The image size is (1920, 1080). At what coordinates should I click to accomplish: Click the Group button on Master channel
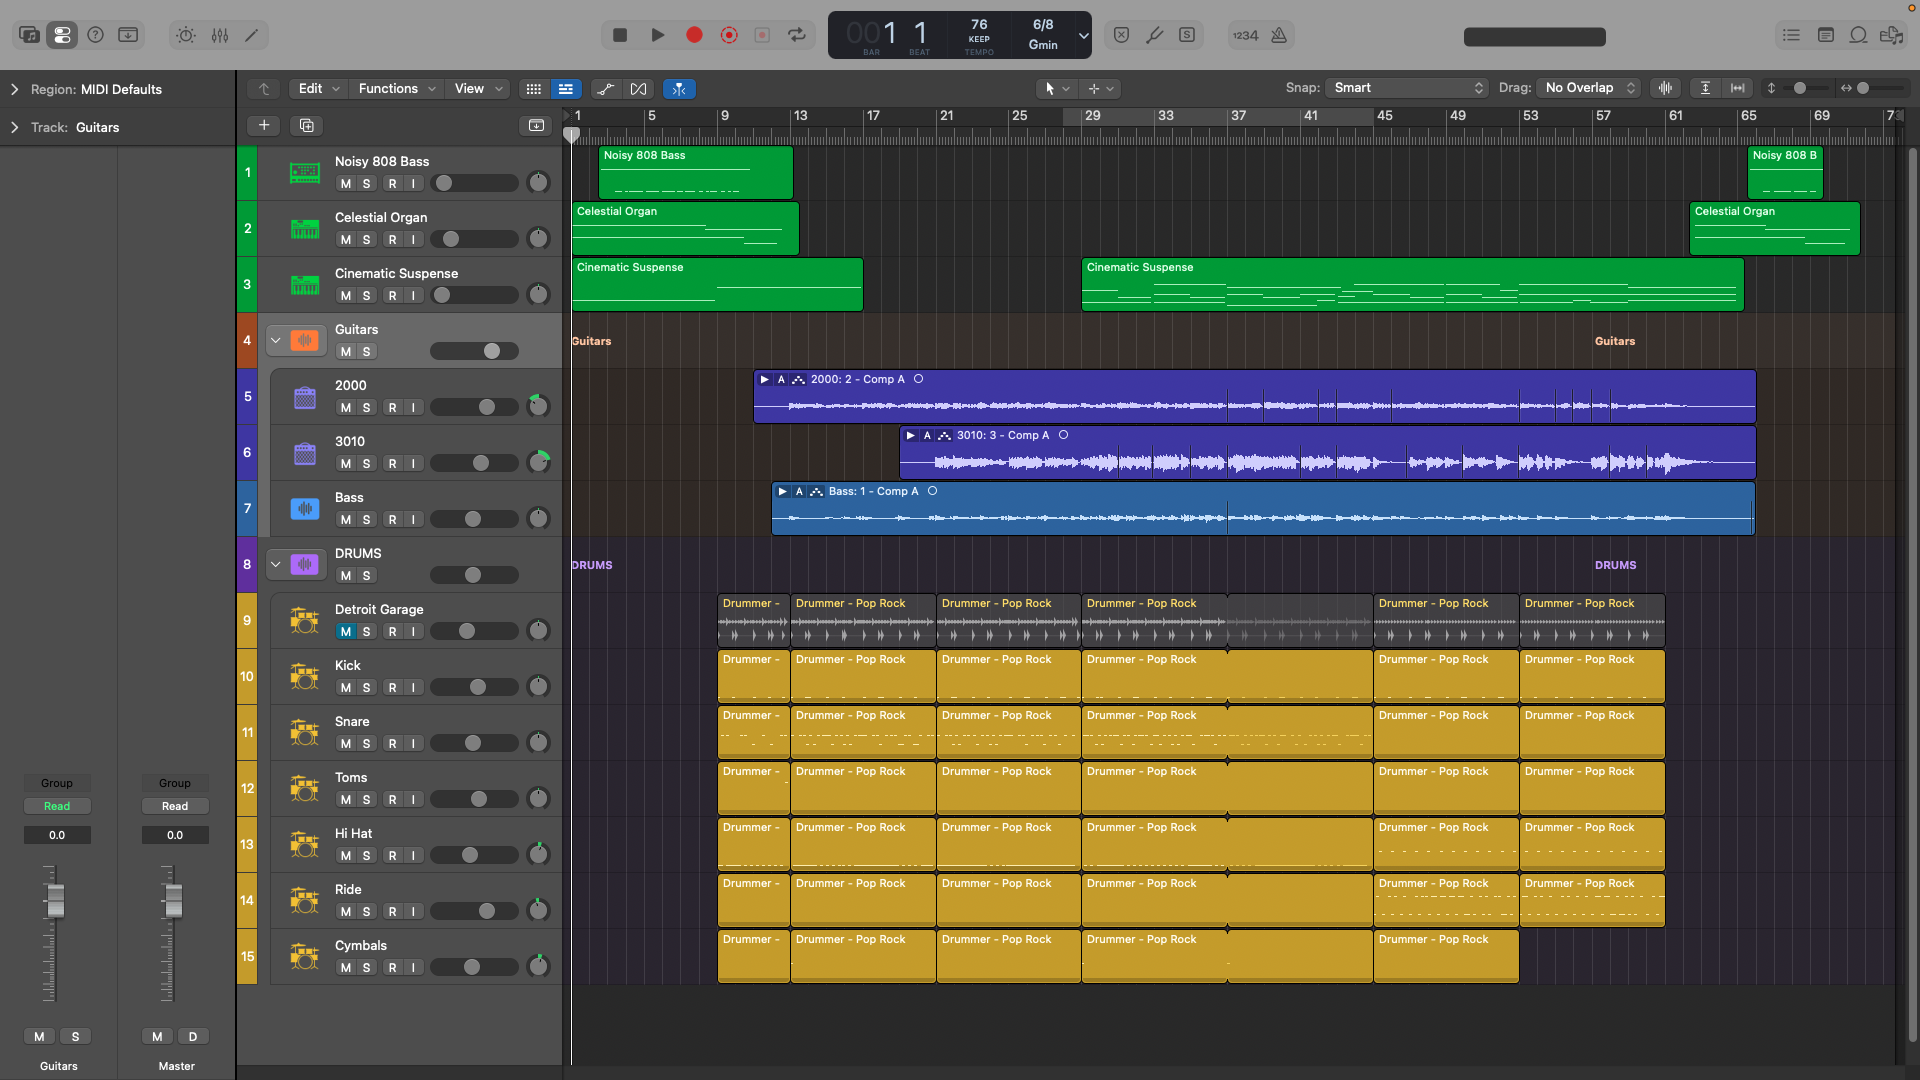[175, 783]
